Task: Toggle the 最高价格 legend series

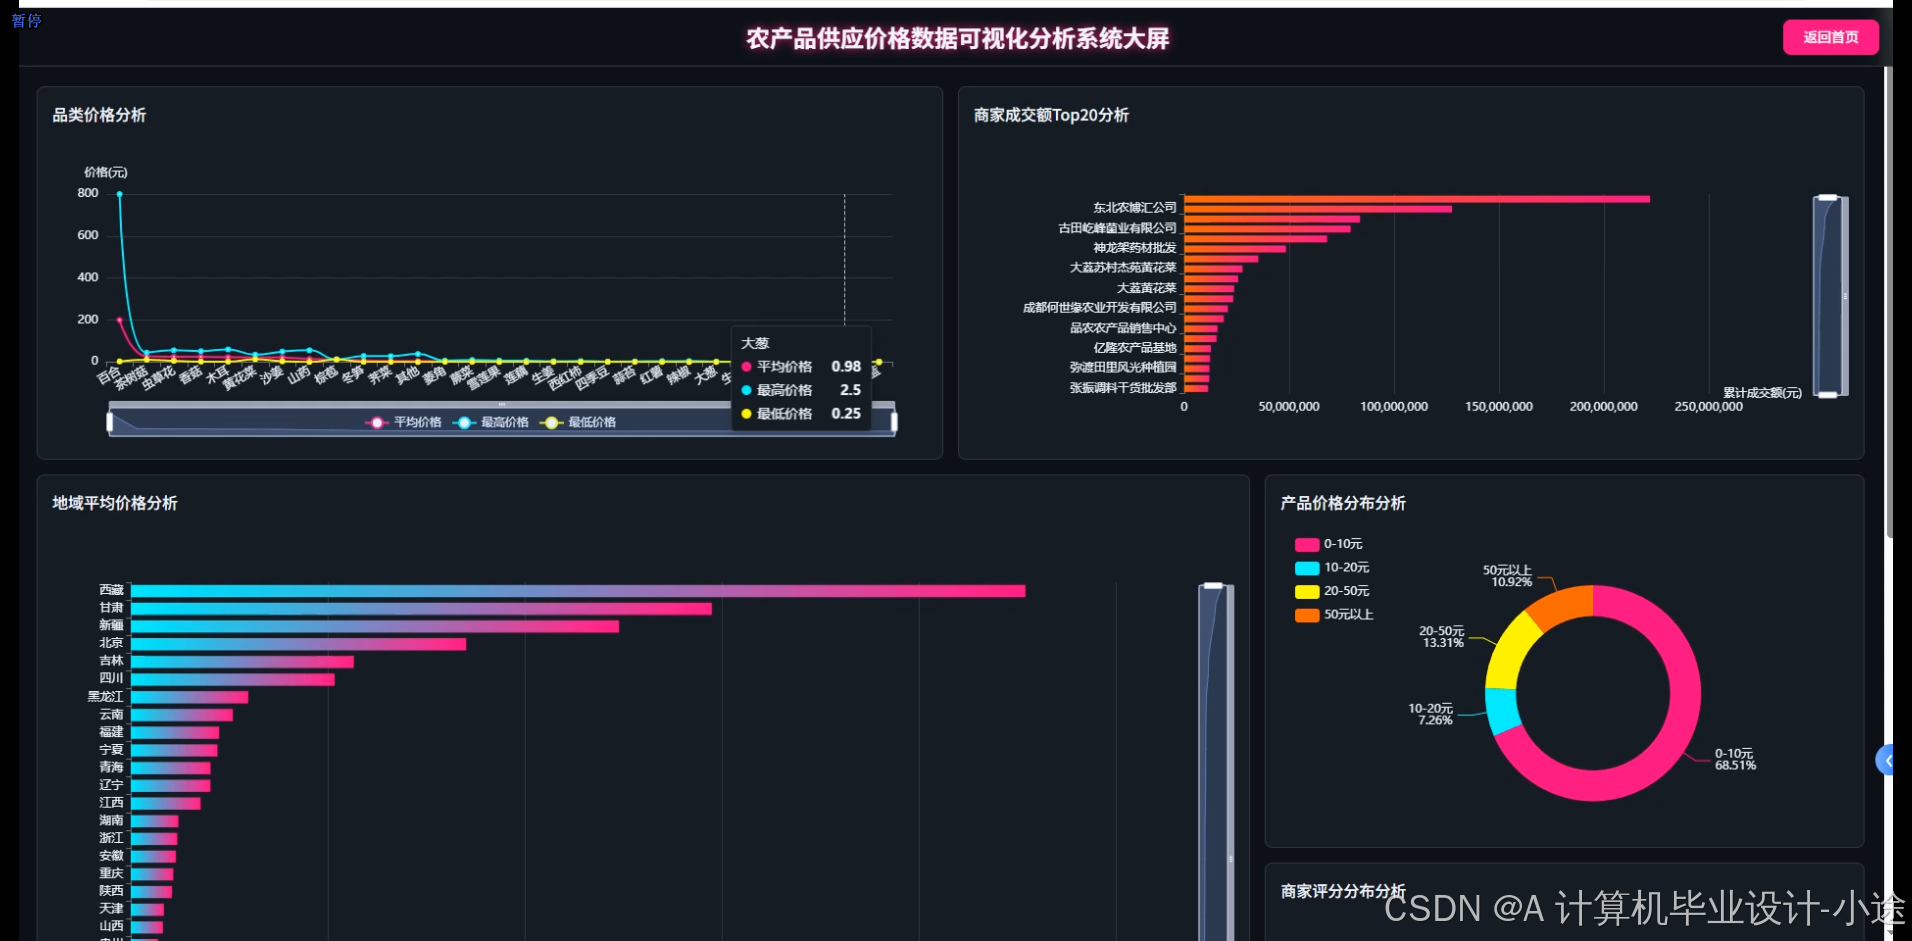Action: (x=491, y=422)
